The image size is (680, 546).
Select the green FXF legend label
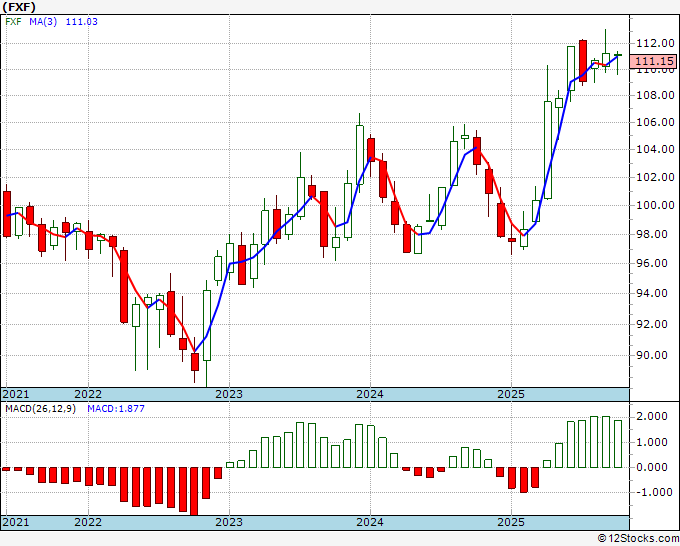pyautogui.click(x=13, y=22)
